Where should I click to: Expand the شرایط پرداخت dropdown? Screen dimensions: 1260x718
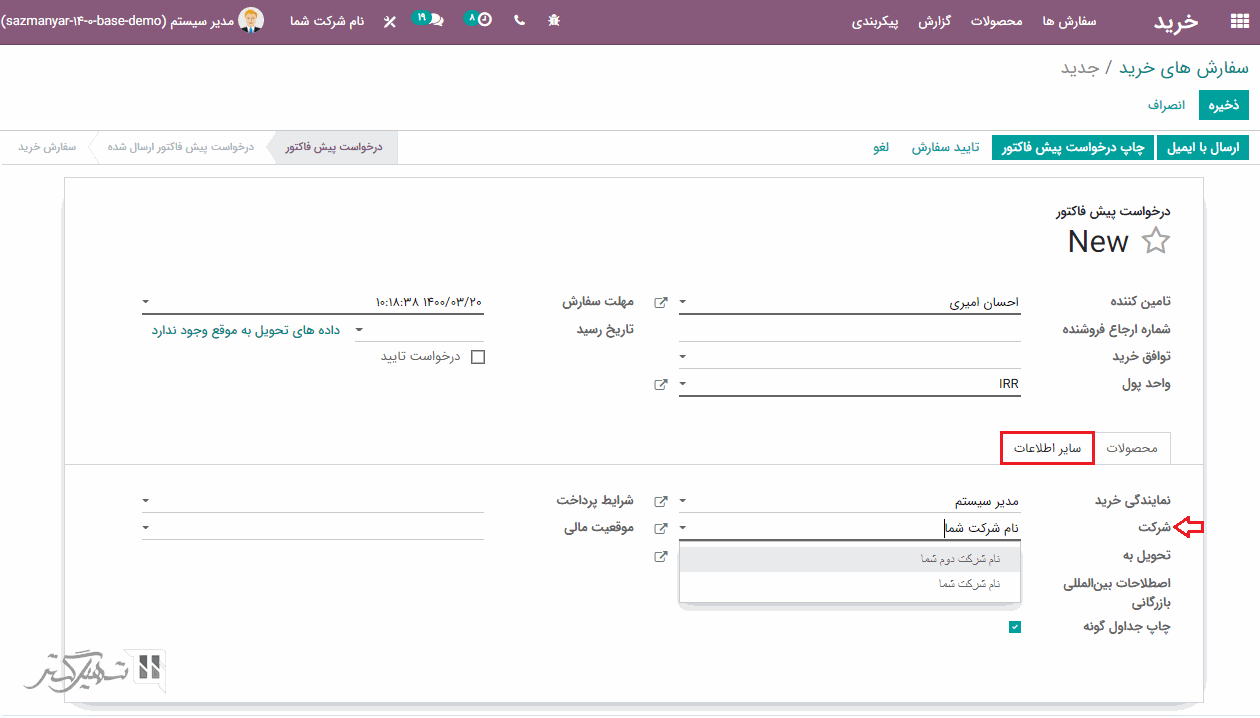pyautogui.click(x=146, y=501)
